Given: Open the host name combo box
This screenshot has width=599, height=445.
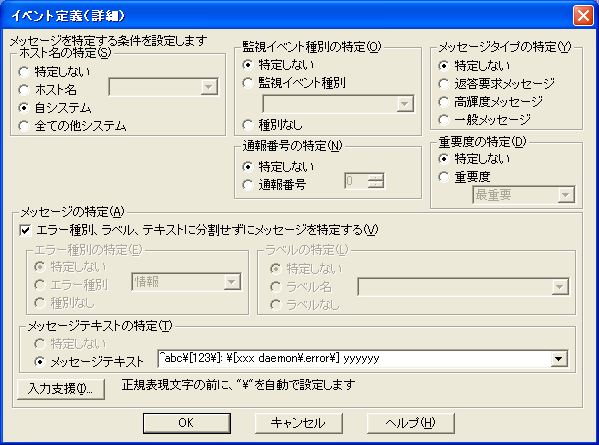Looking at the screenshot, I should (x=164, y=87).
